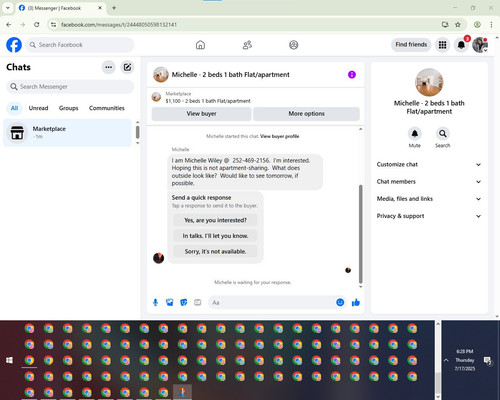Open emoji picker in message box
The image size is (500, 400).
pyautogui.click(x=340, y=302)
